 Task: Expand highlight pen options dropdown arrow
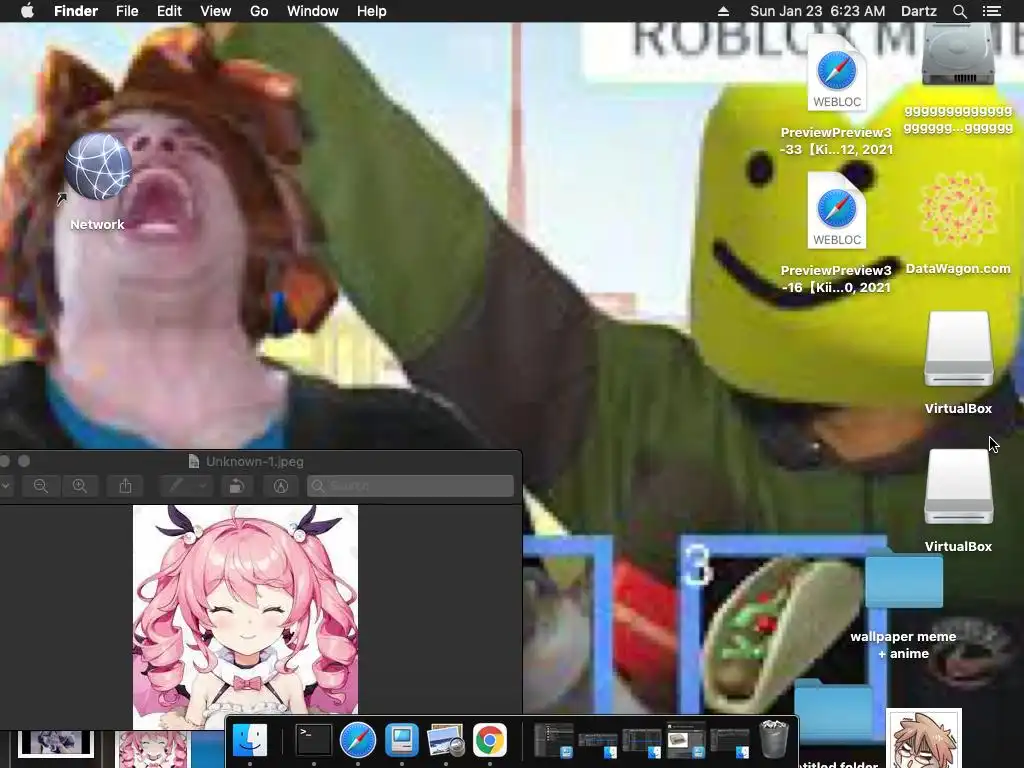pos(202,486)
